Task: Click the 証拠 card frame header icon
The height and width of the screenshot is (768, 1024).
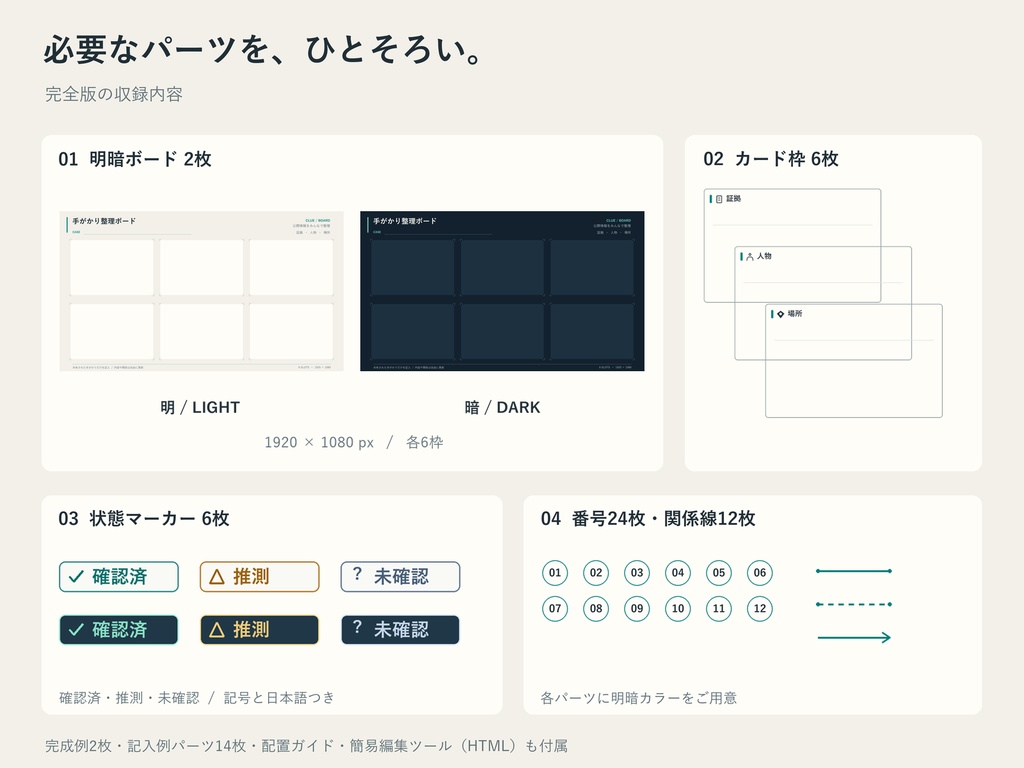Action: click(x=719, y=199)
